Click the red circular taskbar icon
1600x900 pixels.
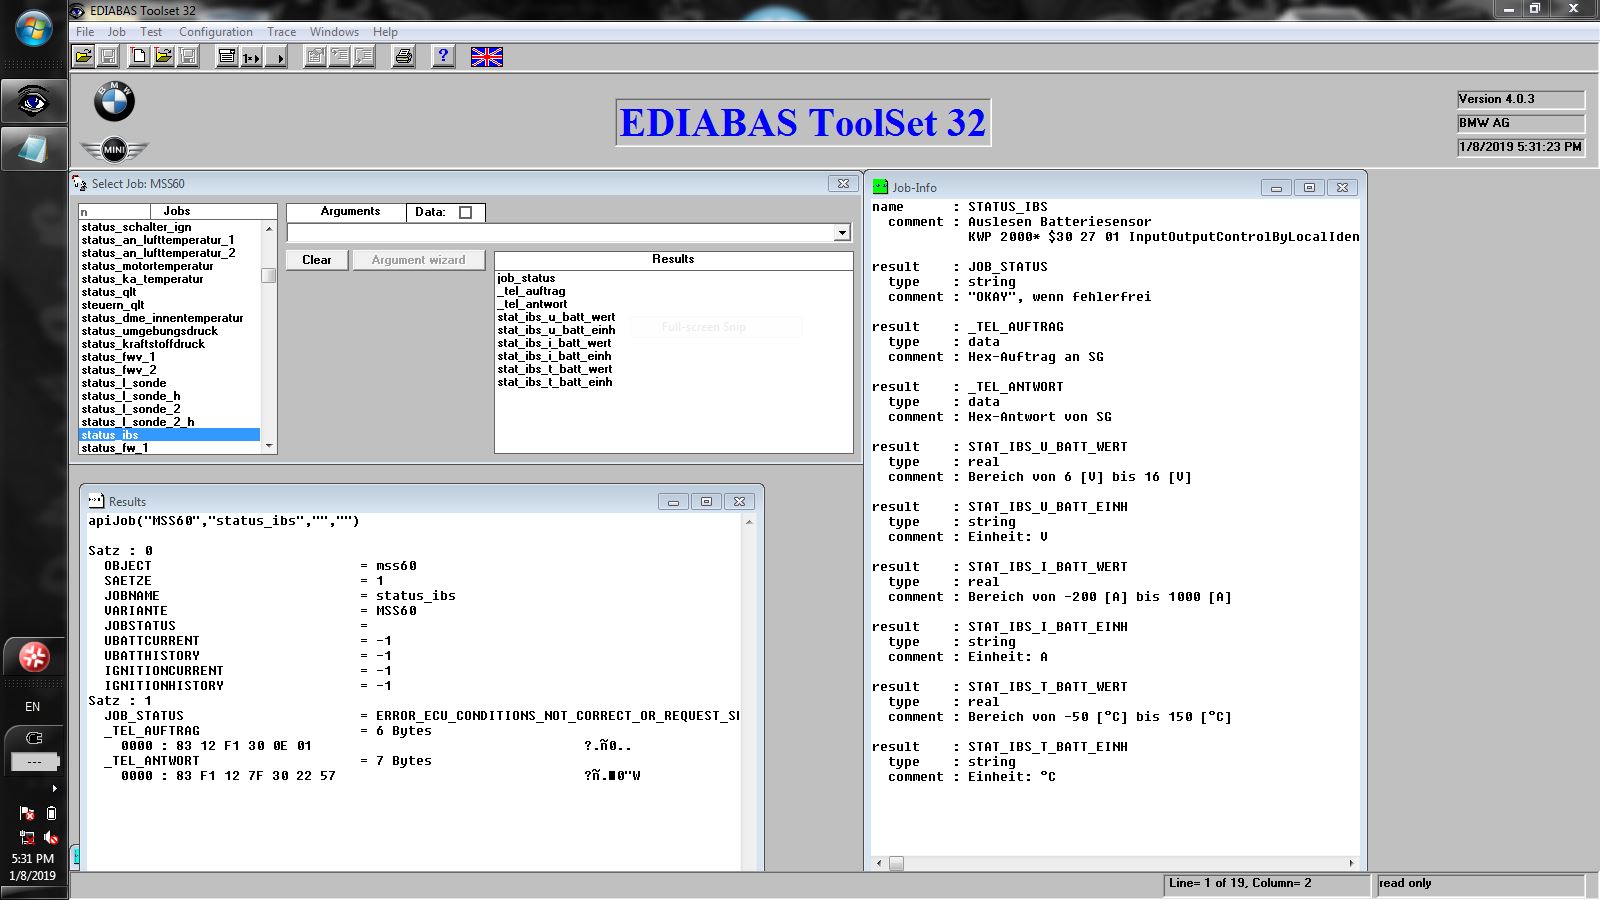[x=34, y=657]
